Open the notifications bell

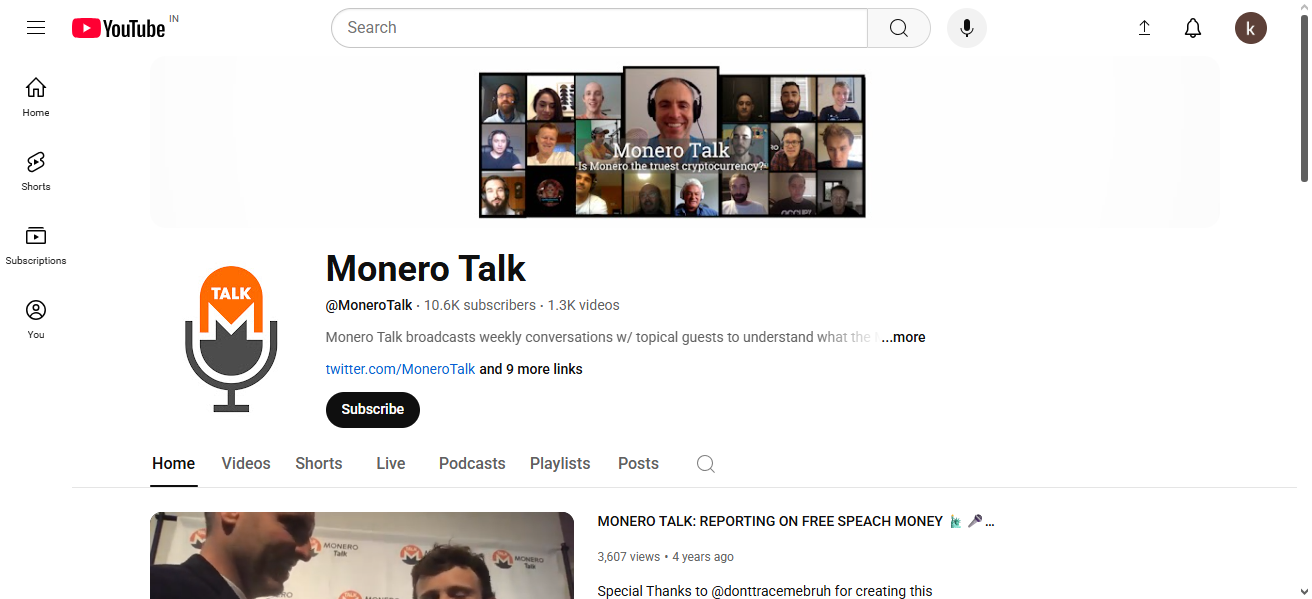[x=1192, y=28]
